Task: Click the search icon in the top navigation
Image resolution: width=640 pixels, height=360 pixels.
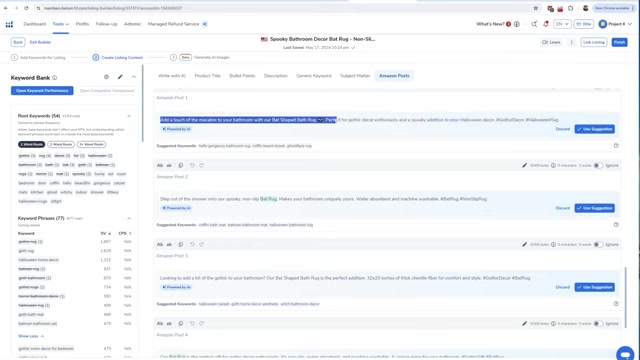Action: click(534, 24)
